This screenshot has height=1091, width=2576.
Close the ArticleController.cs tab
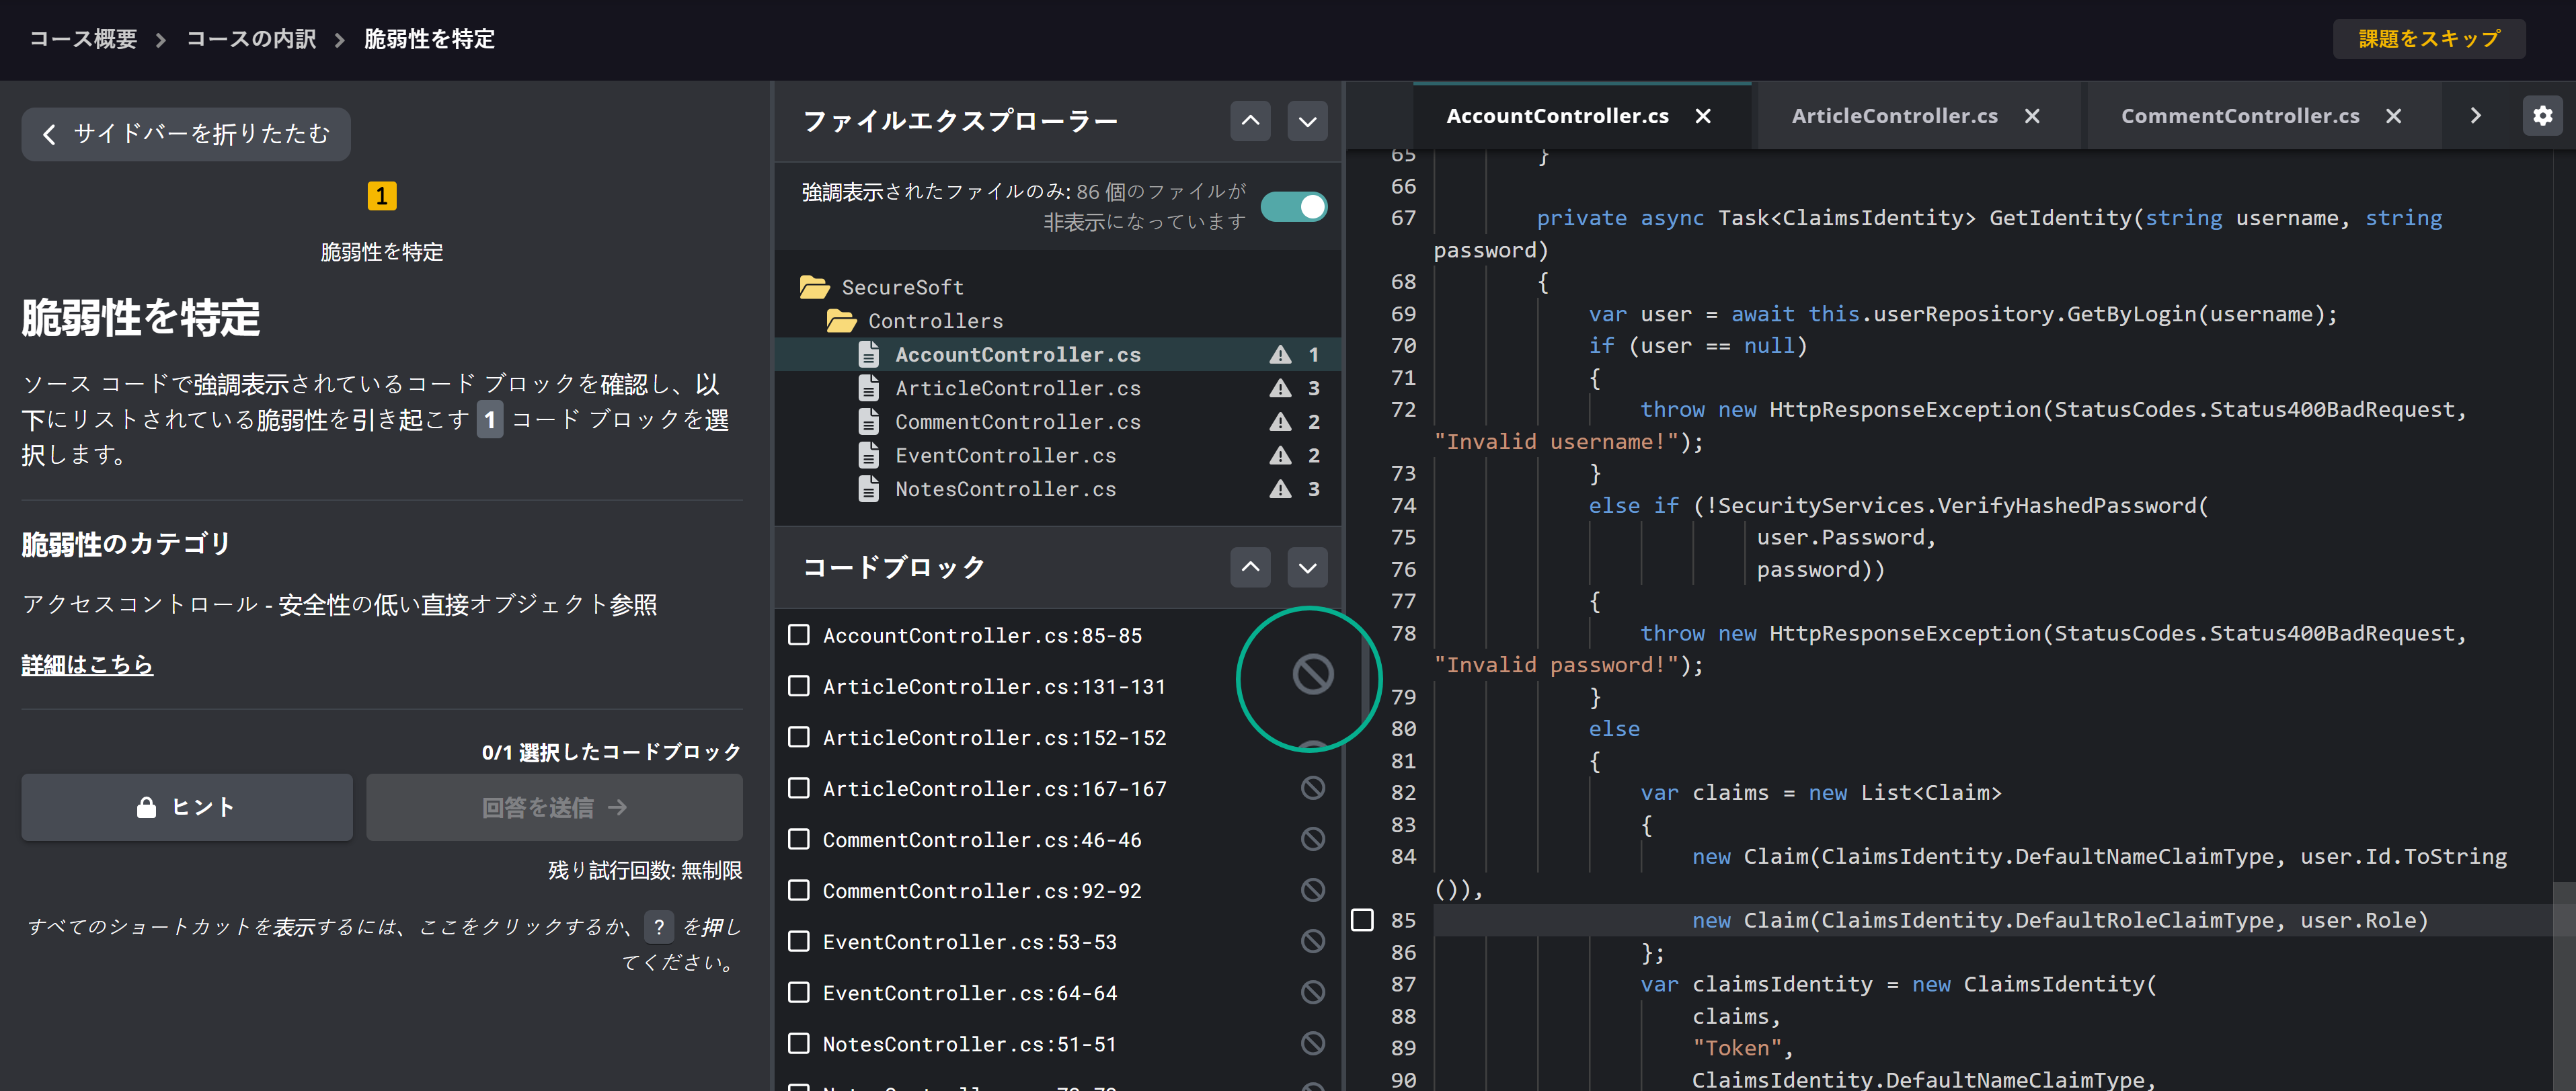pos(2032,116)
